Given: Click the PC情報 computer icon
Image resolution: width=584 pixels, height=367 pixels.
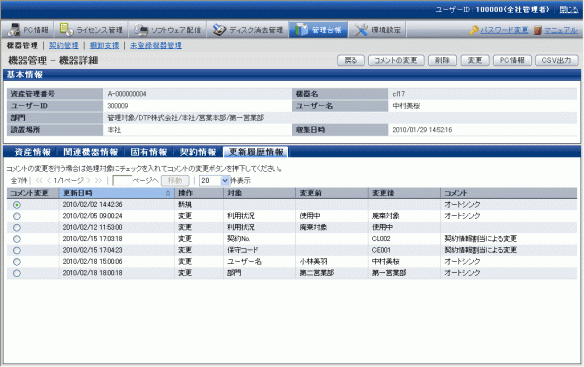Looking at the screenshot, I should click(x=14, y=30).
